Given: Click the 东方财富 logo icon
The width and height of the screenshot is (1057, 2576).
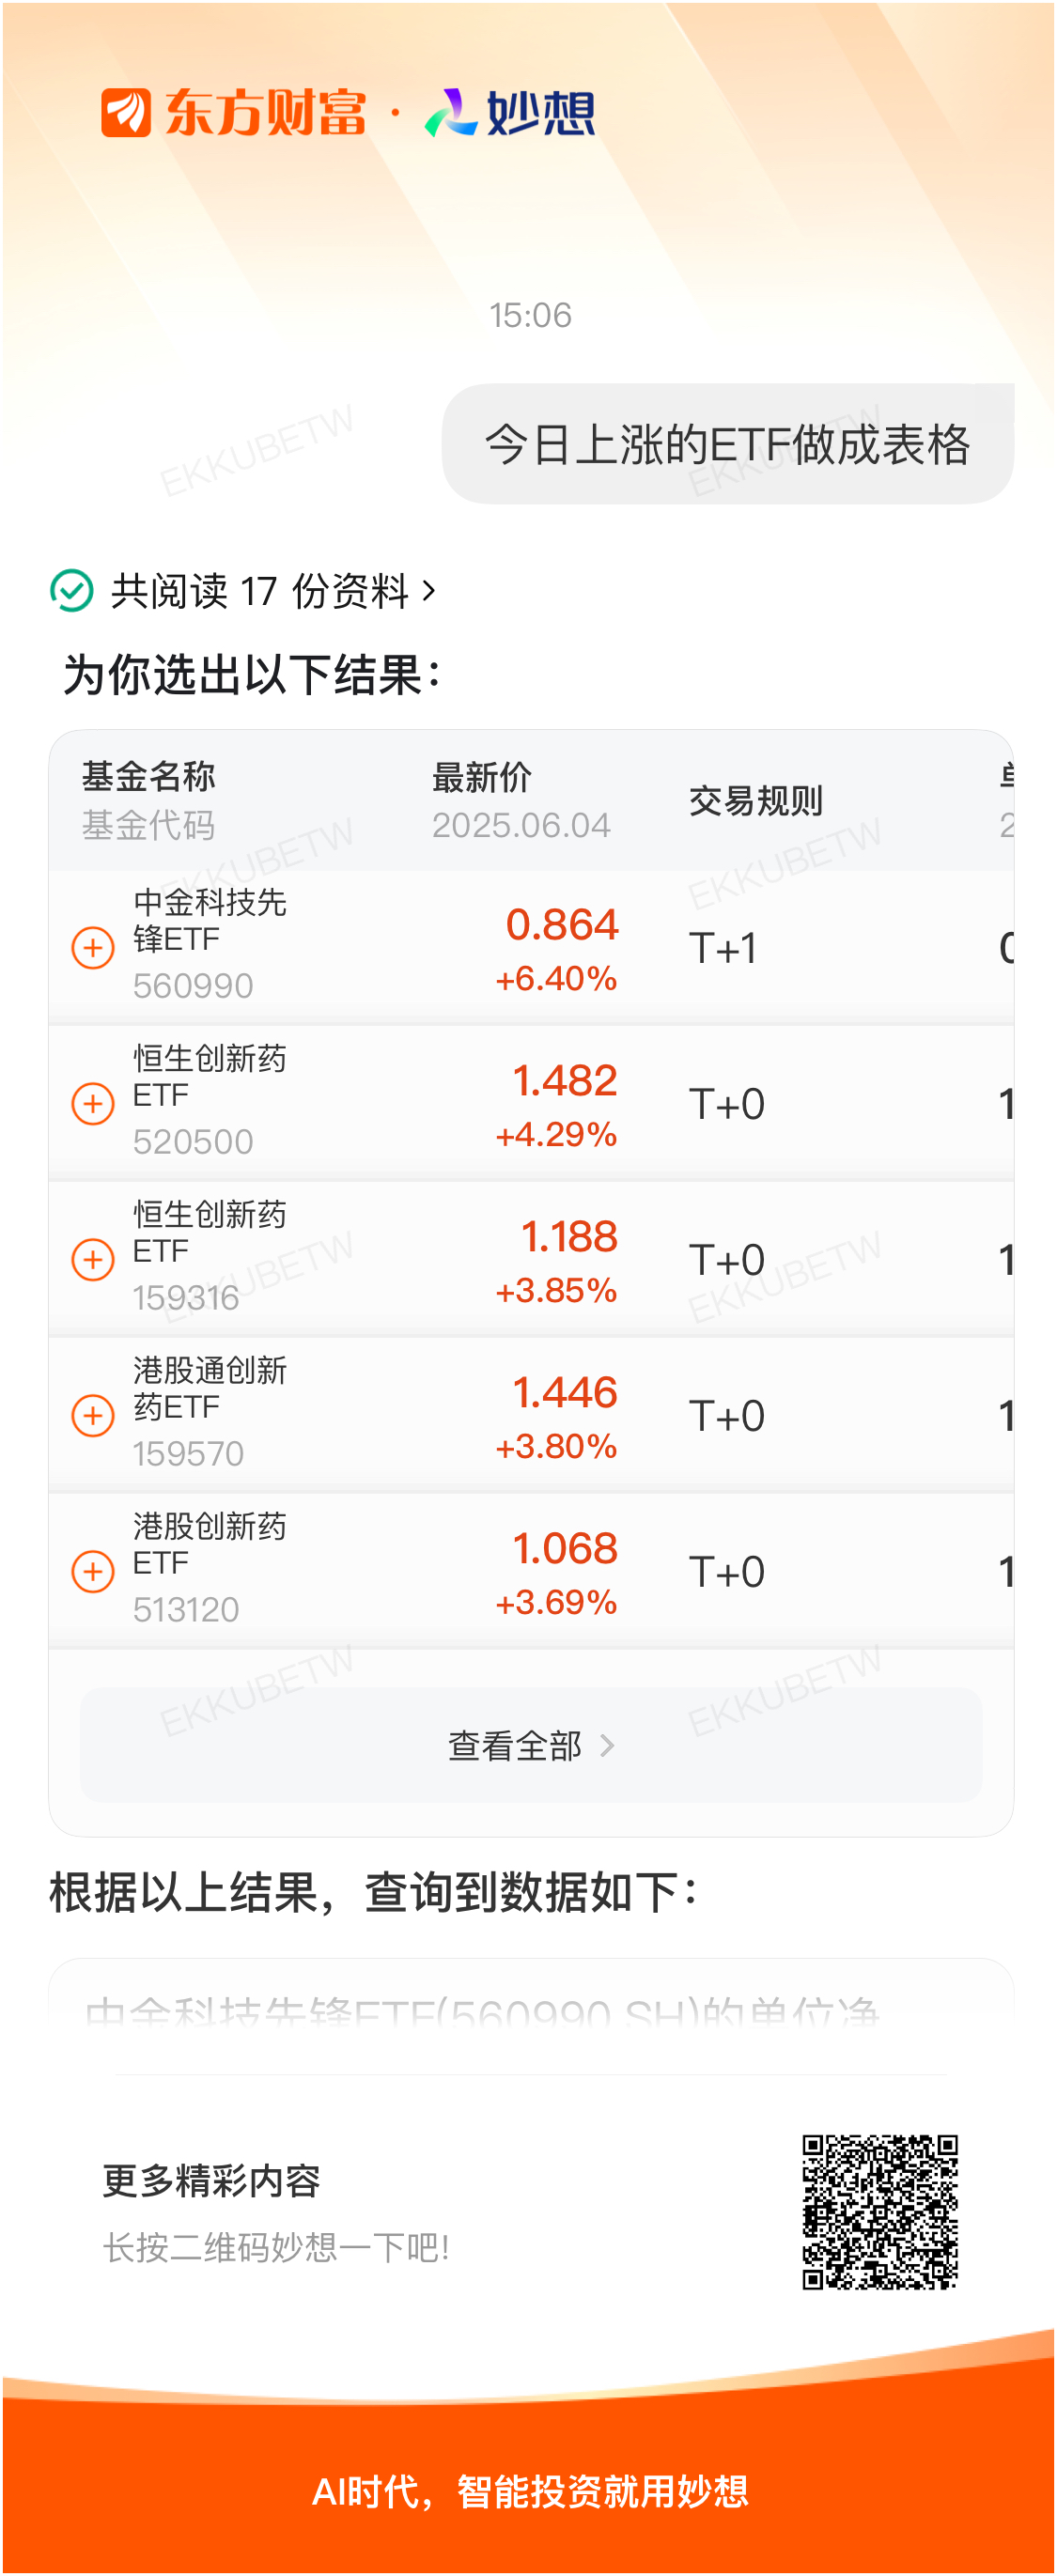Looking at the screenshot, I should 126,112.
